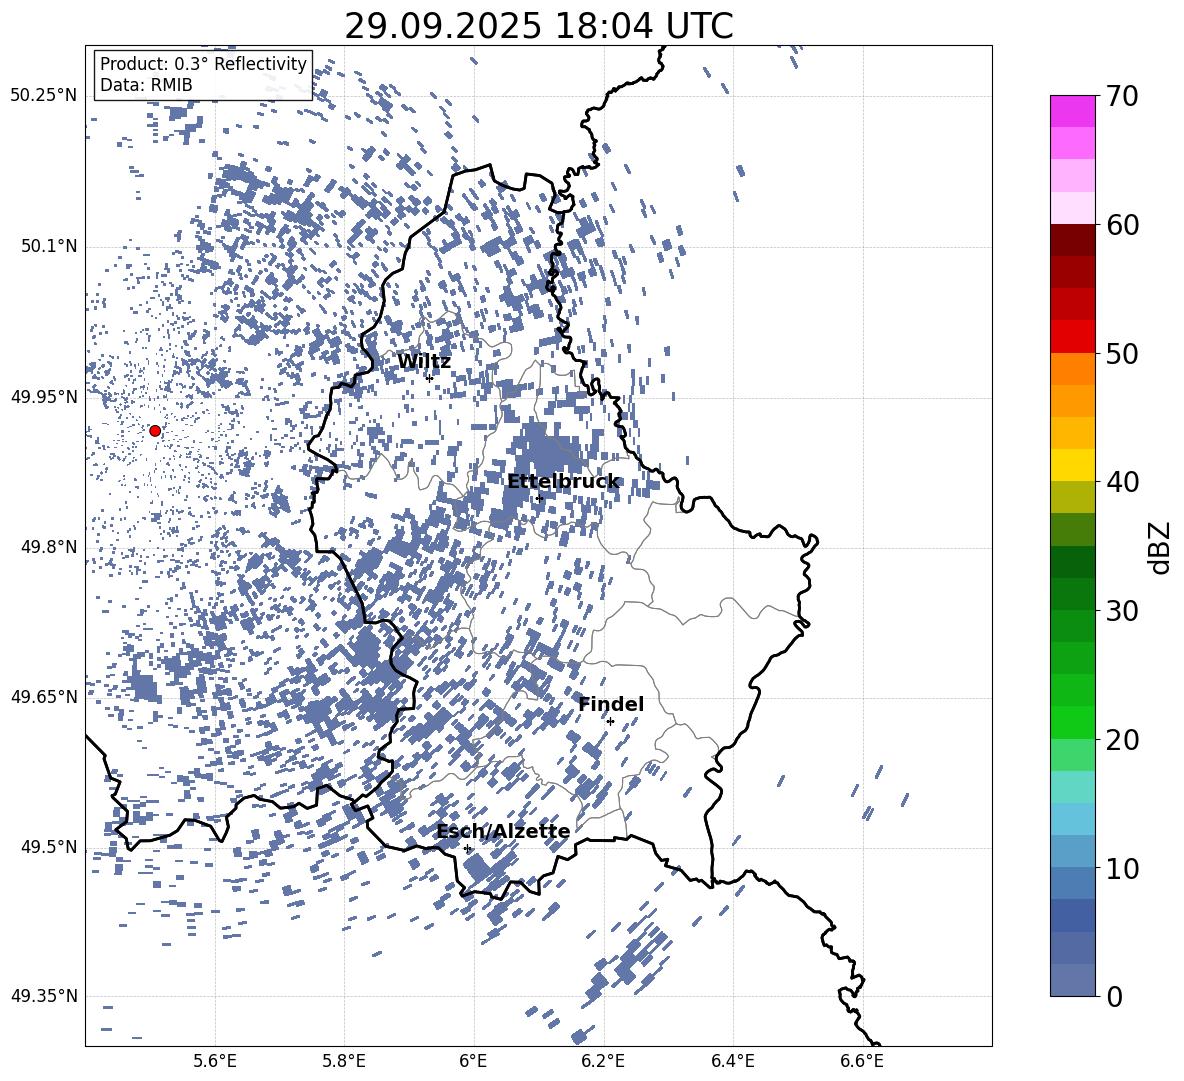Click the Wiltz station cross marker
Viewport: 1184px width, 1081px height.
point(429,378)
